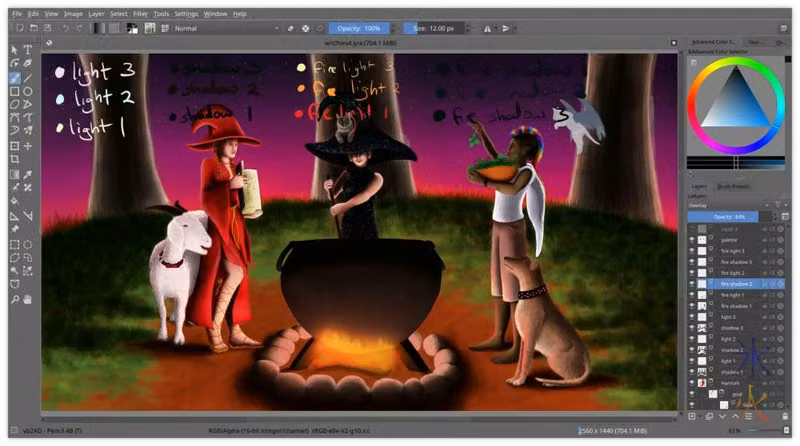Select the 'shadow 3' layer thumbnail
The height and width of the screenshot is (446, 800).
click(x=702, y=328)
